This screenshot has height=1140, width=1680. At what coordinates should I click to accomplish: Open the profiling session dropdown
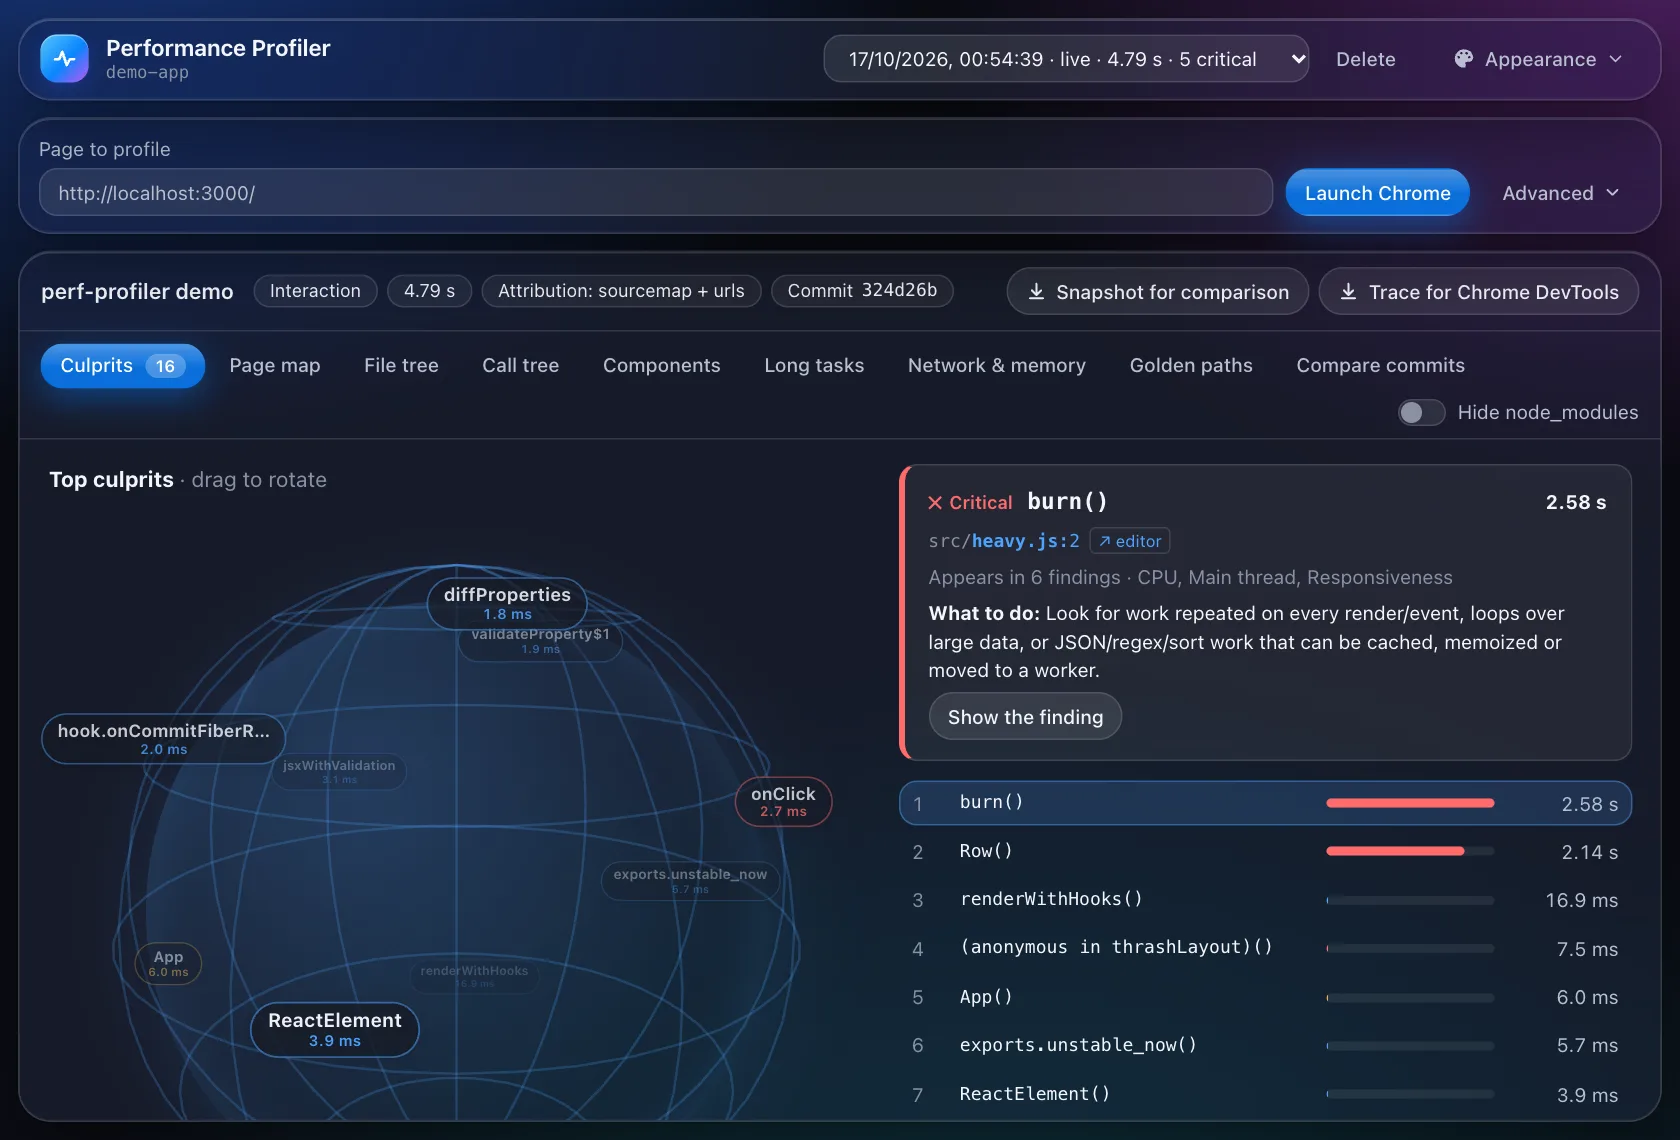1066,59
